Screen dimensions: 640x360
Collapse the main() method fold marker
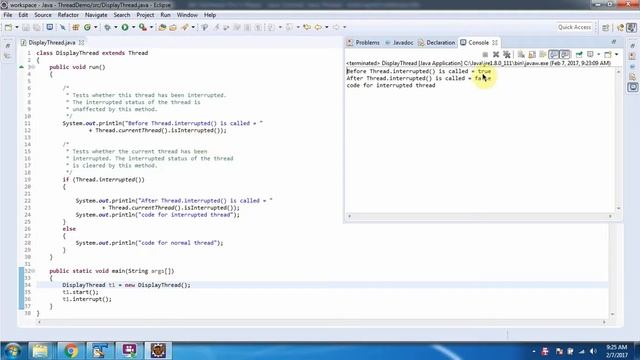(33, 271)
